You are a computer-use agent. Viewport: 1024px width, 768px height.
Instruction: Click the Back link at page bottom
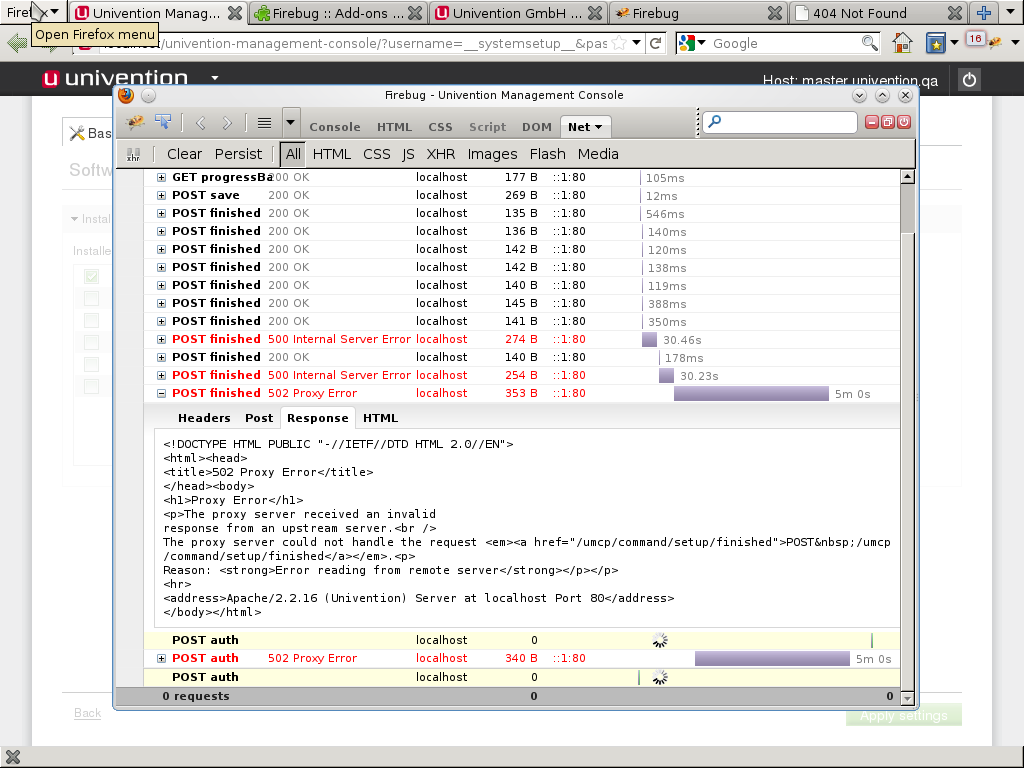88,713
